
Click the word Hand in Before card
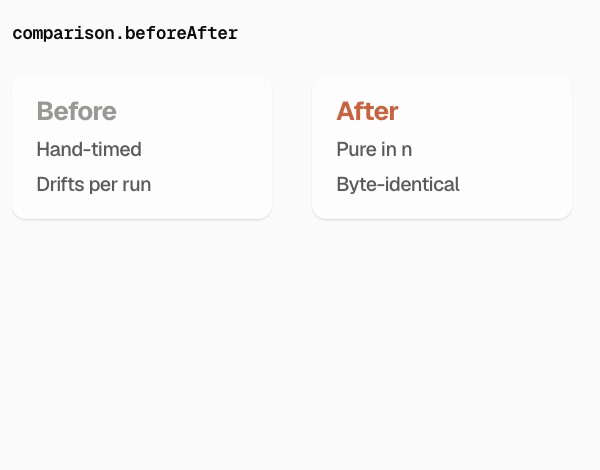(x=56, y=149)
